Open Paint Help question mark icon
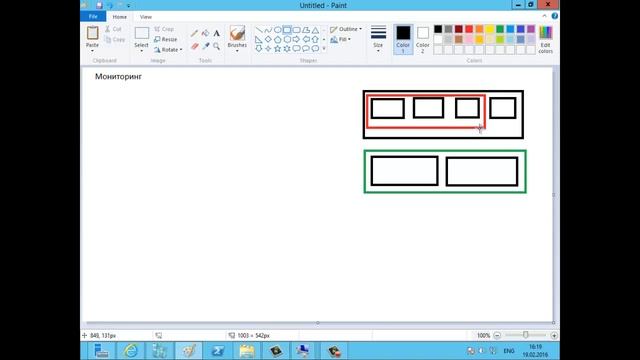Screen dimensions: 640x360 pyautogui.click(x=554, y=16)
